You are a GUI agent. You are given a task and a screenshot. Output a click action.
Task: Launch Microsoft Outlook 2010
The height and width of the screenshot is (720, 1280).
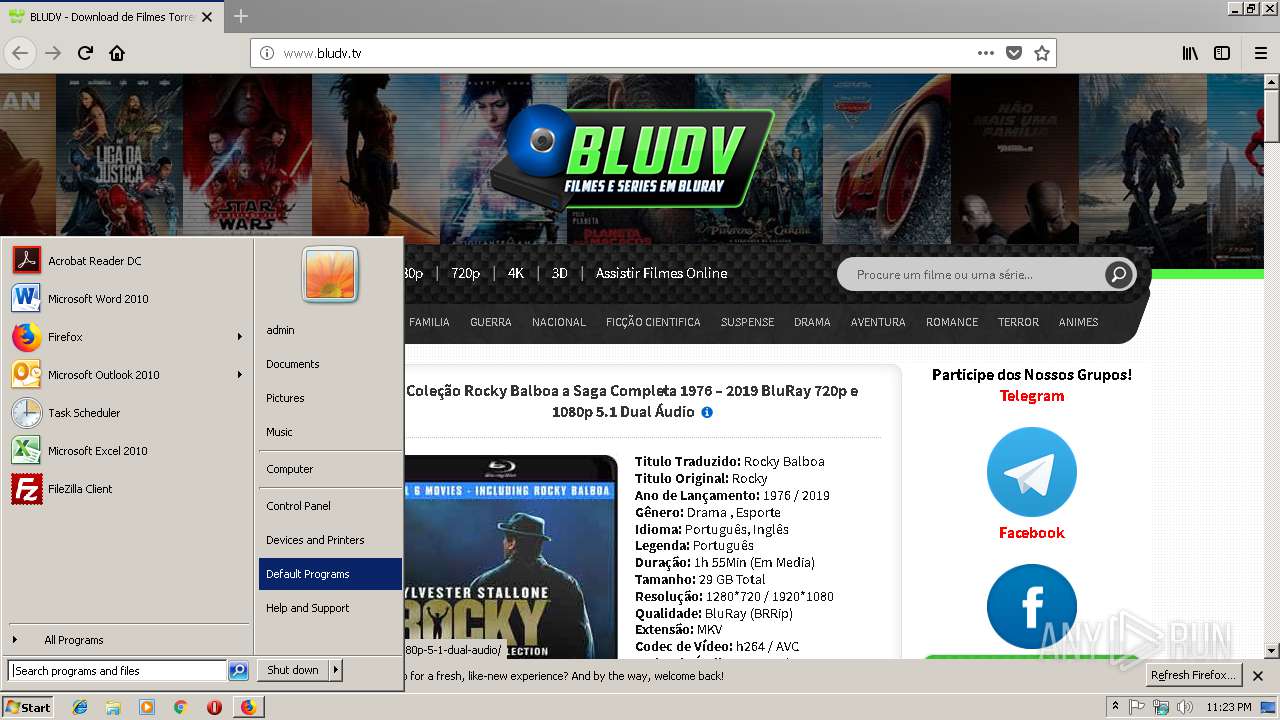(127, 375)
